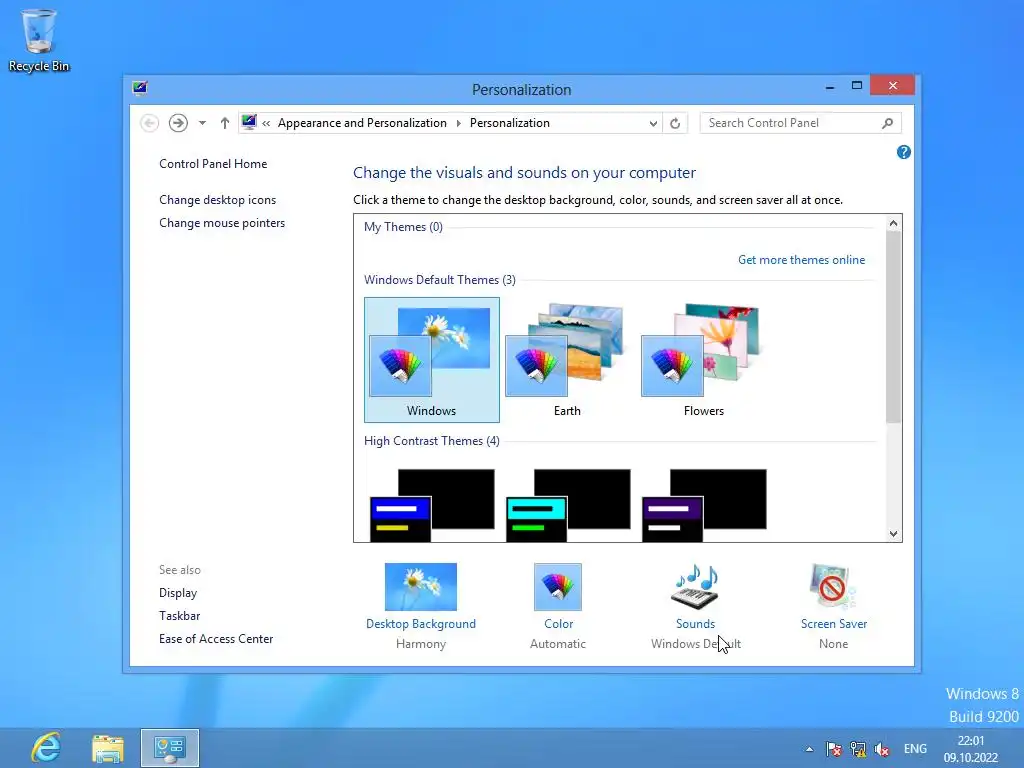Viewport: 1024px width, 768px height.
Task: Click the Desktop Background link text
Action: pyautogui.click(x=421, y=624)
